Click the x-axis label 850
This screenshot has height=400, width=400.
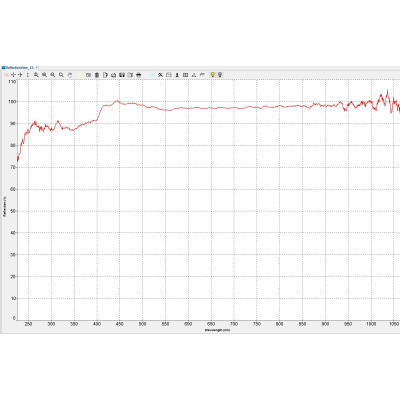coord(302,324)
